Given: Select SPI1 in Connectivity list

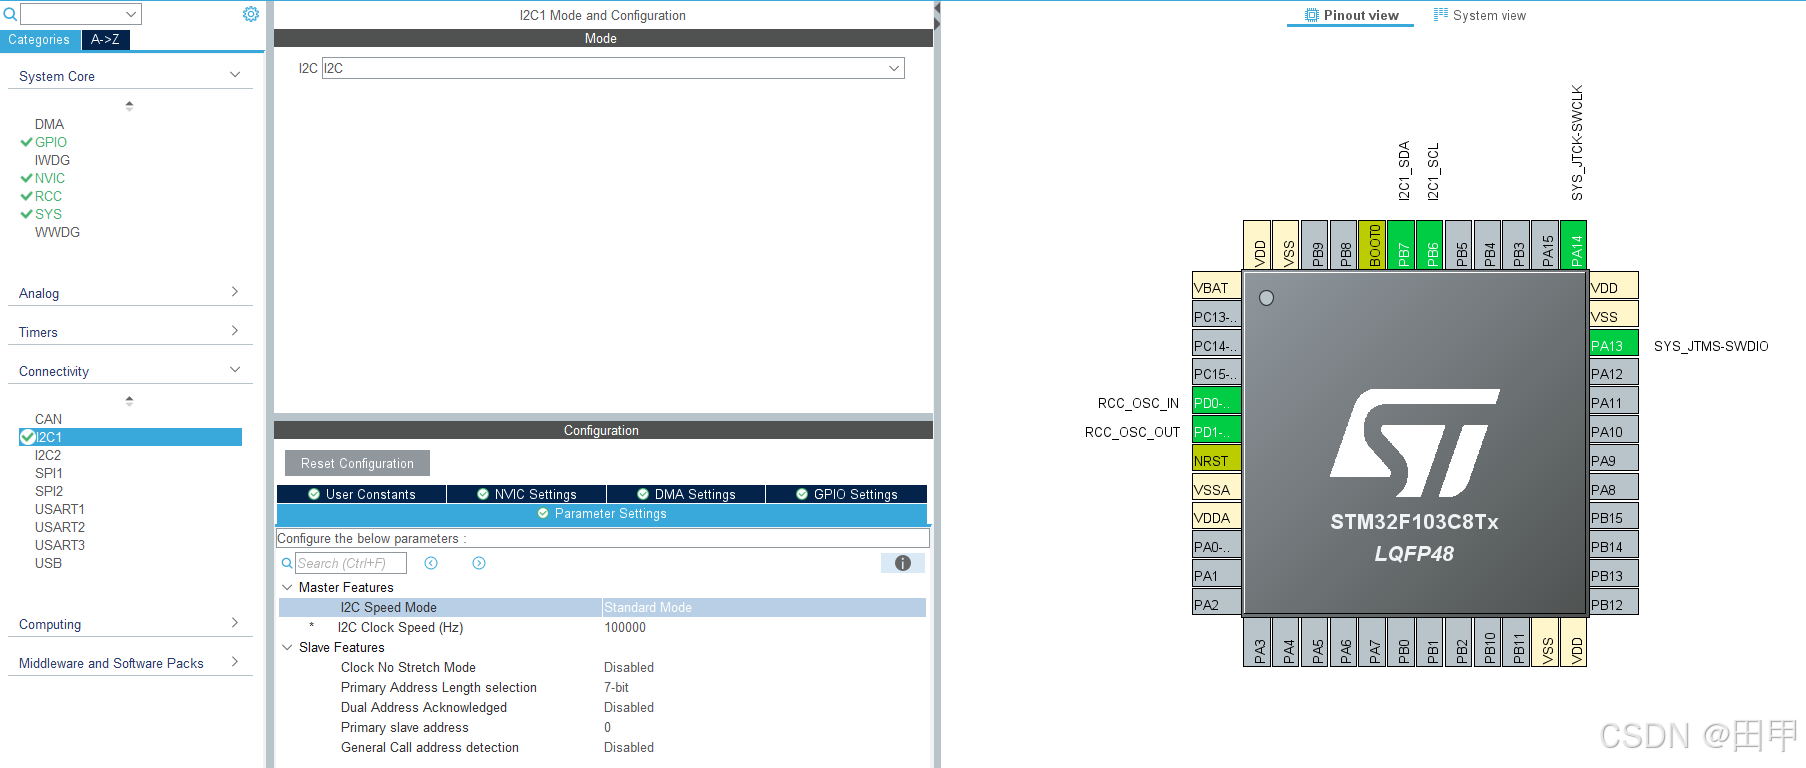Looking at the screenshot, I should [49, 473].
